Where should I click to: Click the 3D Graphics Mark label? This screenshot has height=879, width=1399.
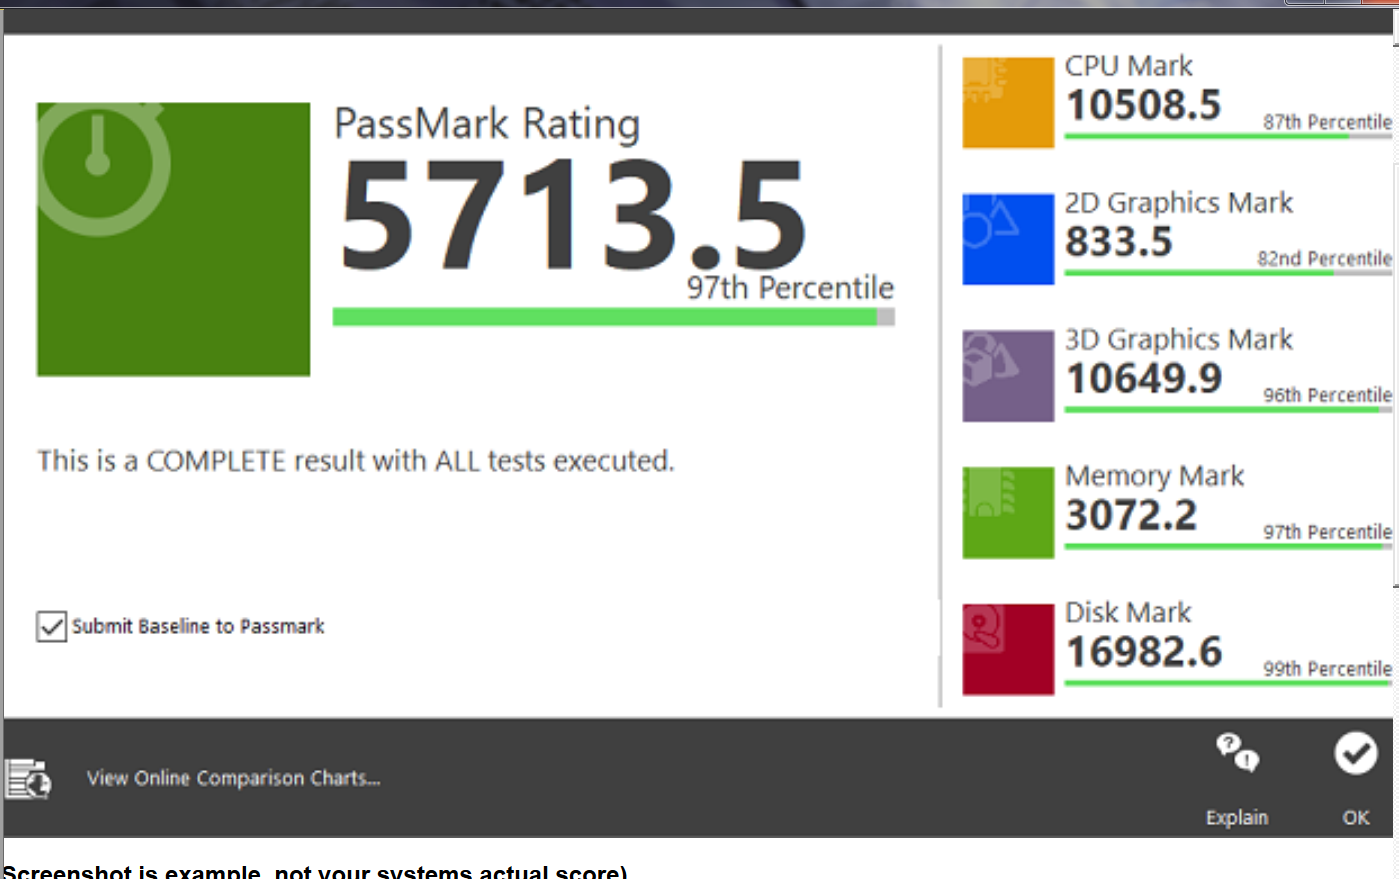coord(1179,340)
